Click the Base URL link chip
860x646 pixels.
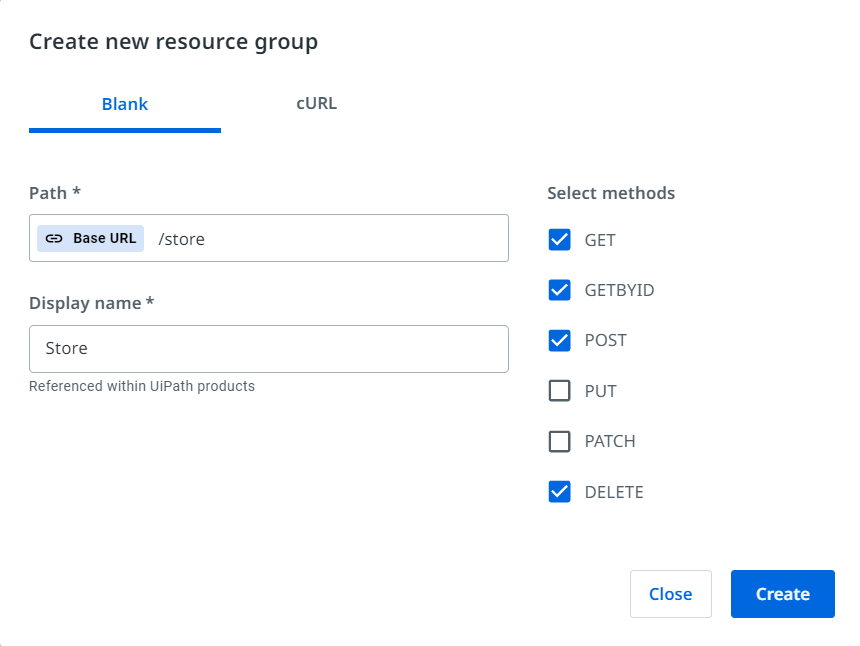pyautogui.click(x=90, y=239)
